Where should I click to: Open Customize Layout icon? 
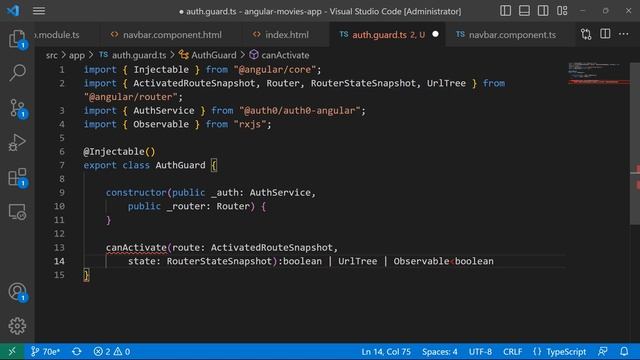[x=562, y=11]
